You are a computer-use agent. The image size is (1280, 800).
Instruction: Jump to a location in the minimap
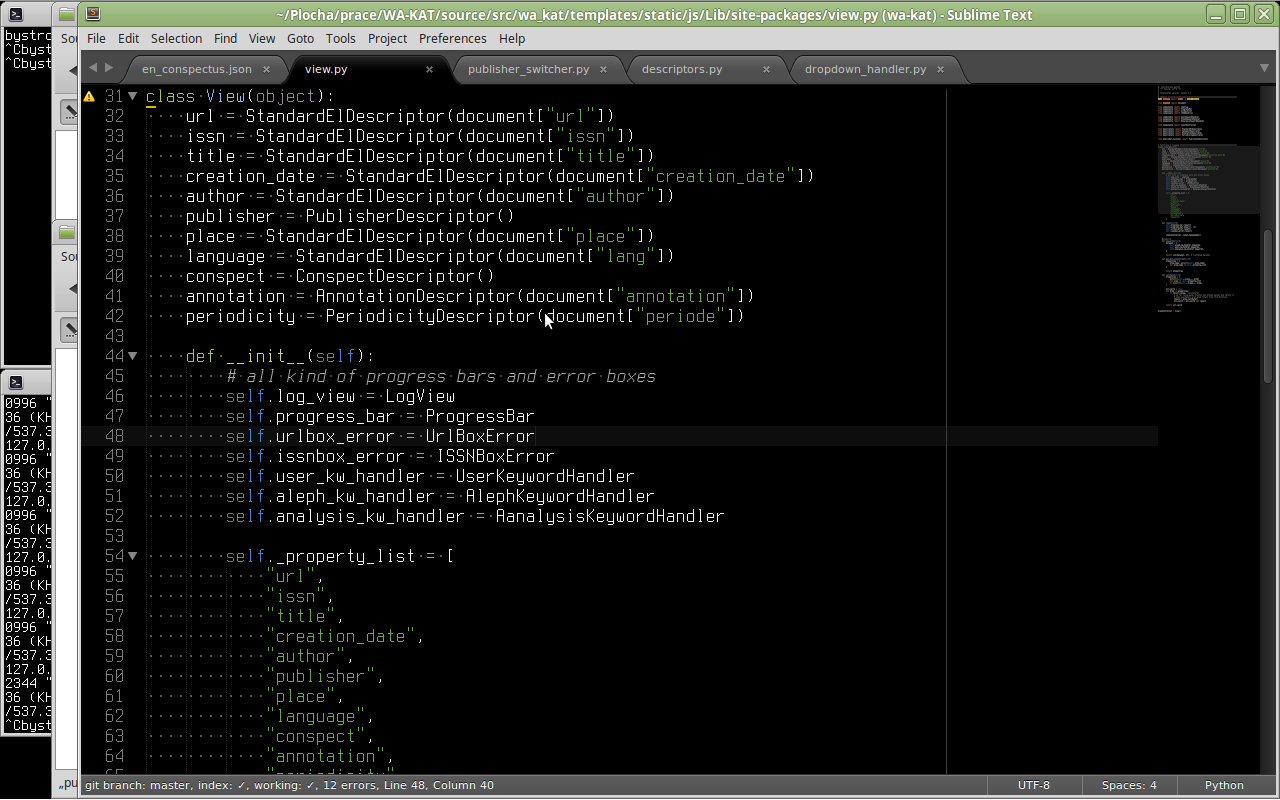[x=1208, y=200]
